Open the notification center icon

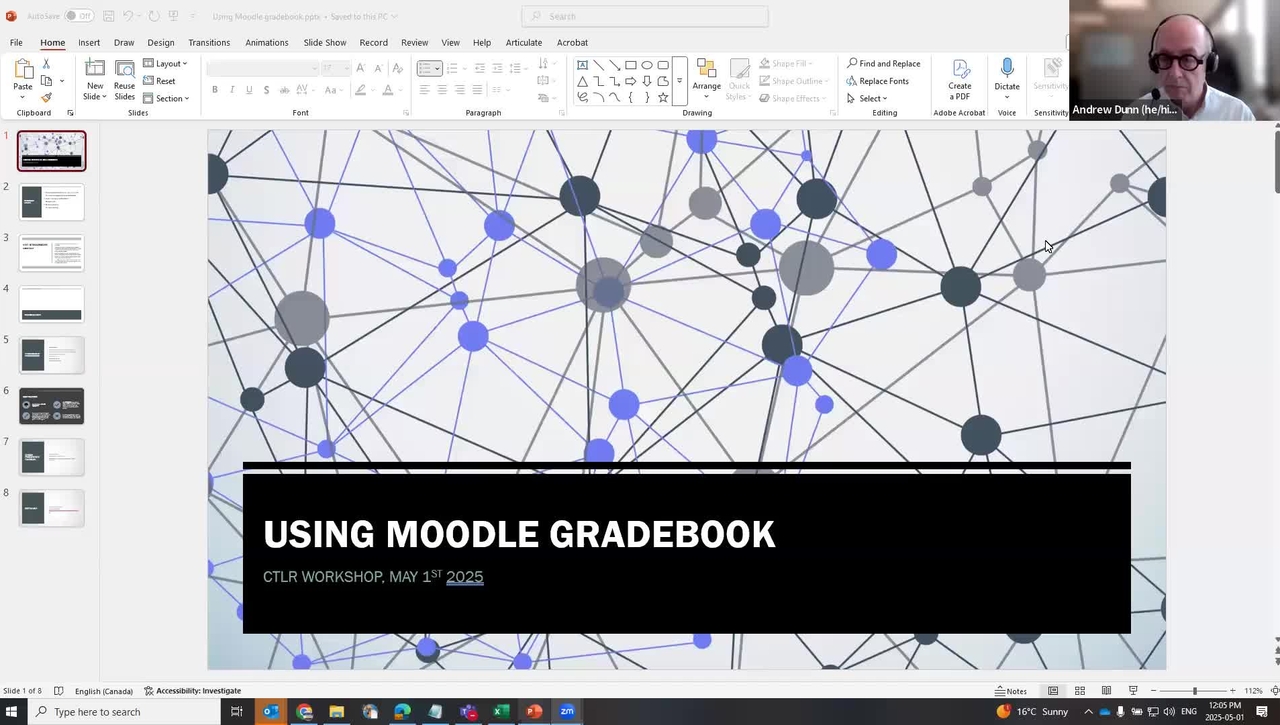1262,712
